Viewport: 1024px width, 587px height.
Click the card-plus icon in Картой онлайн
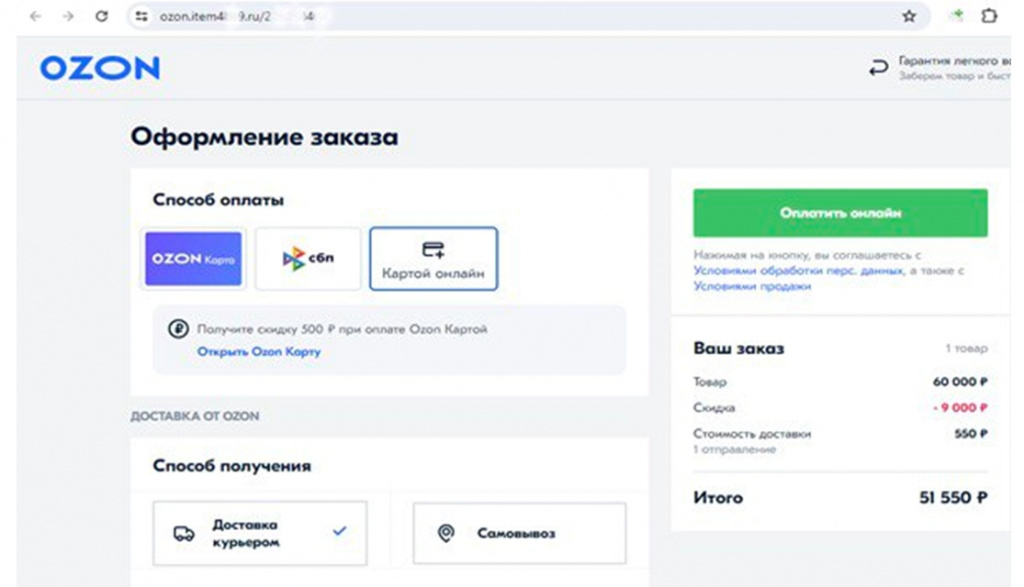[433, 249]
